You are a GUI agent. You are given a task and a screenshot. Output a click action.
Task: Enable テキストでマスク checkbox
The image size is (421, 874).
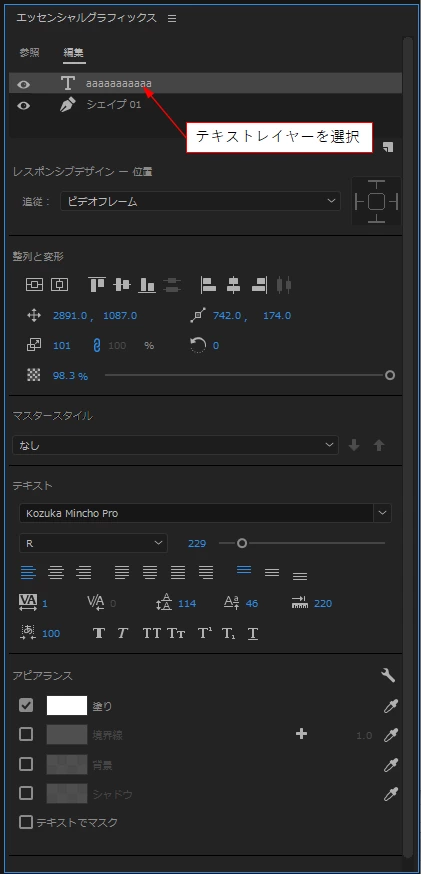point(26,822)
